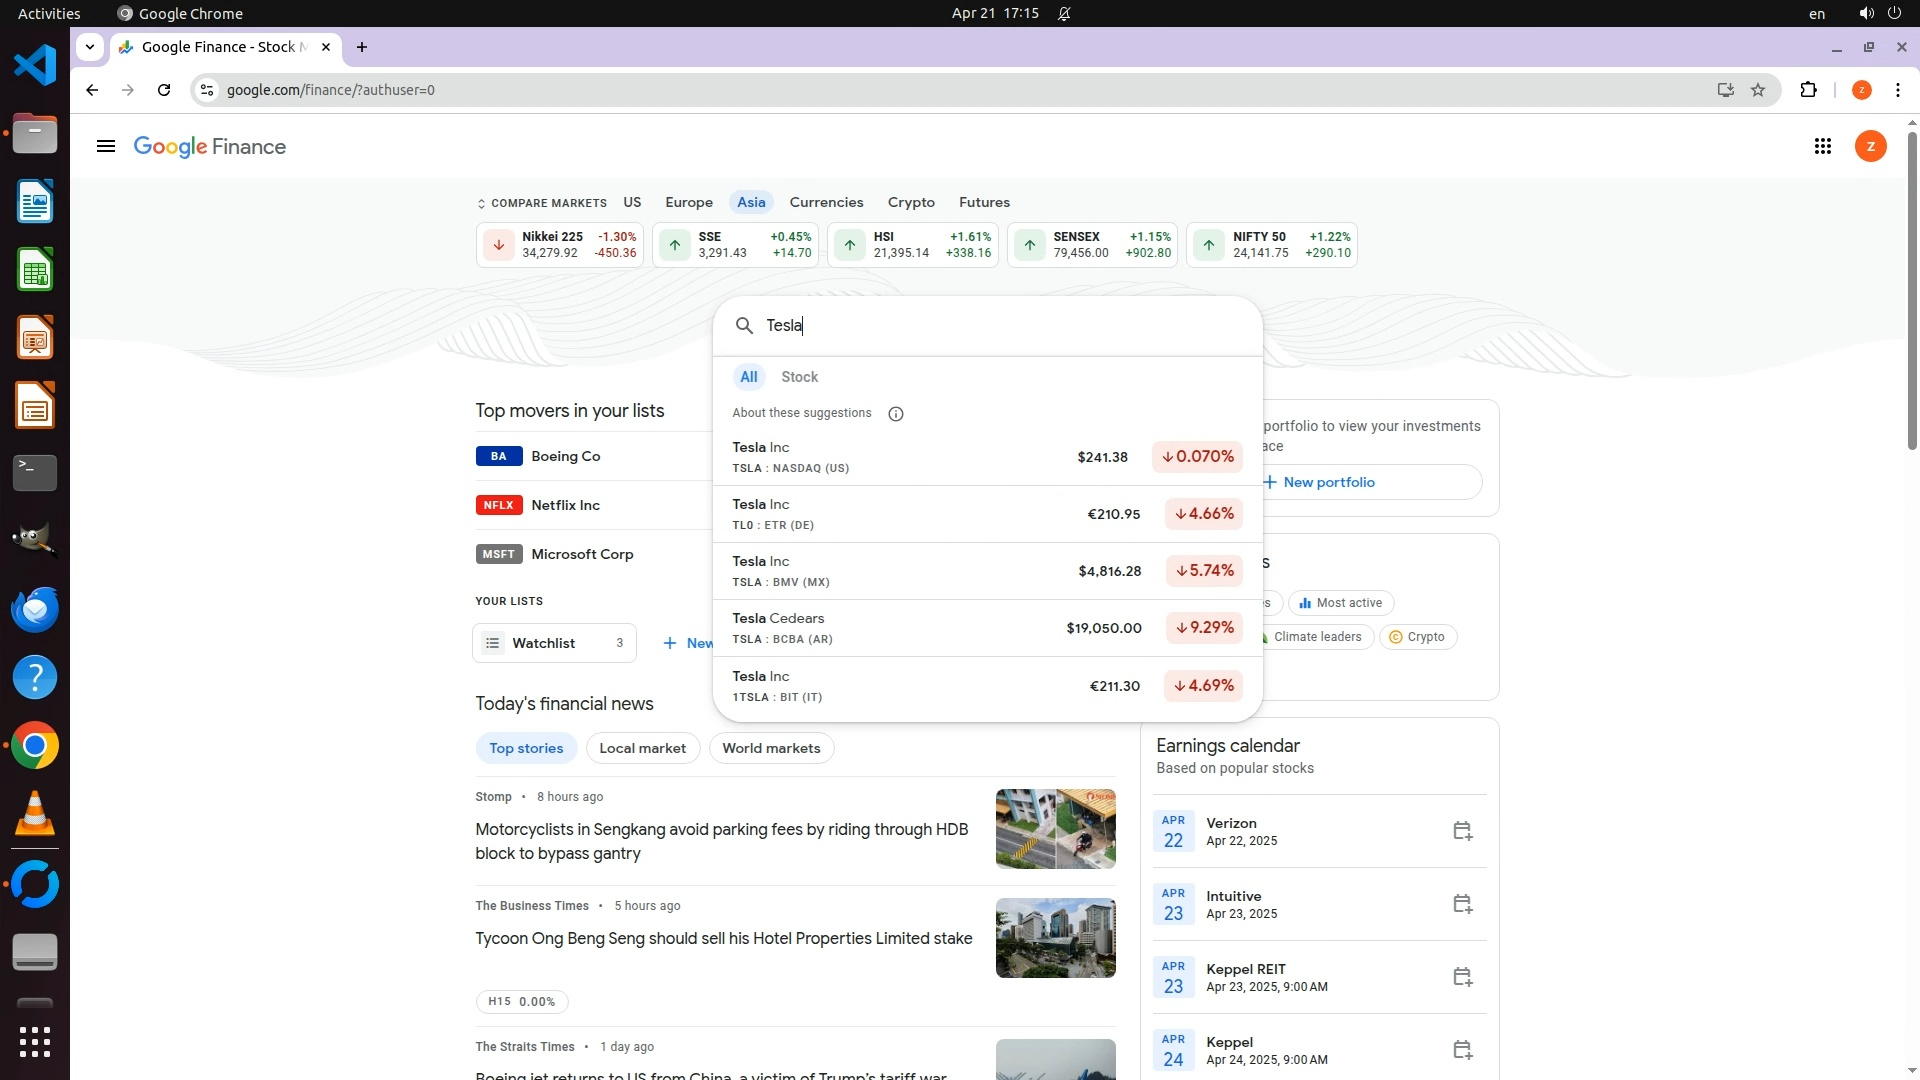Select the World markets news chip
The width and height of the screenshot is (1920, 1080).
pyautogui.click(x=771, y=748)
